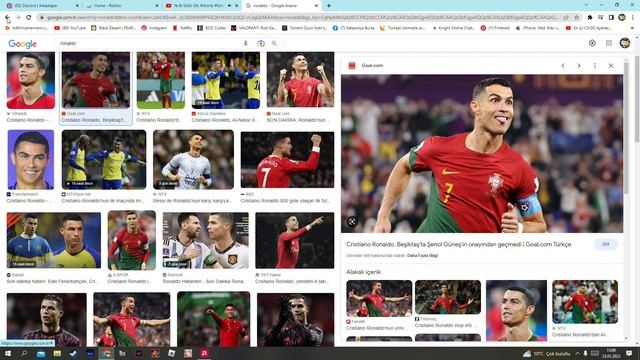This screenshot has width=640, height=360.
Task: Open weather widget in taskbar
Action: pyautogui.click(x=547, y=353)
